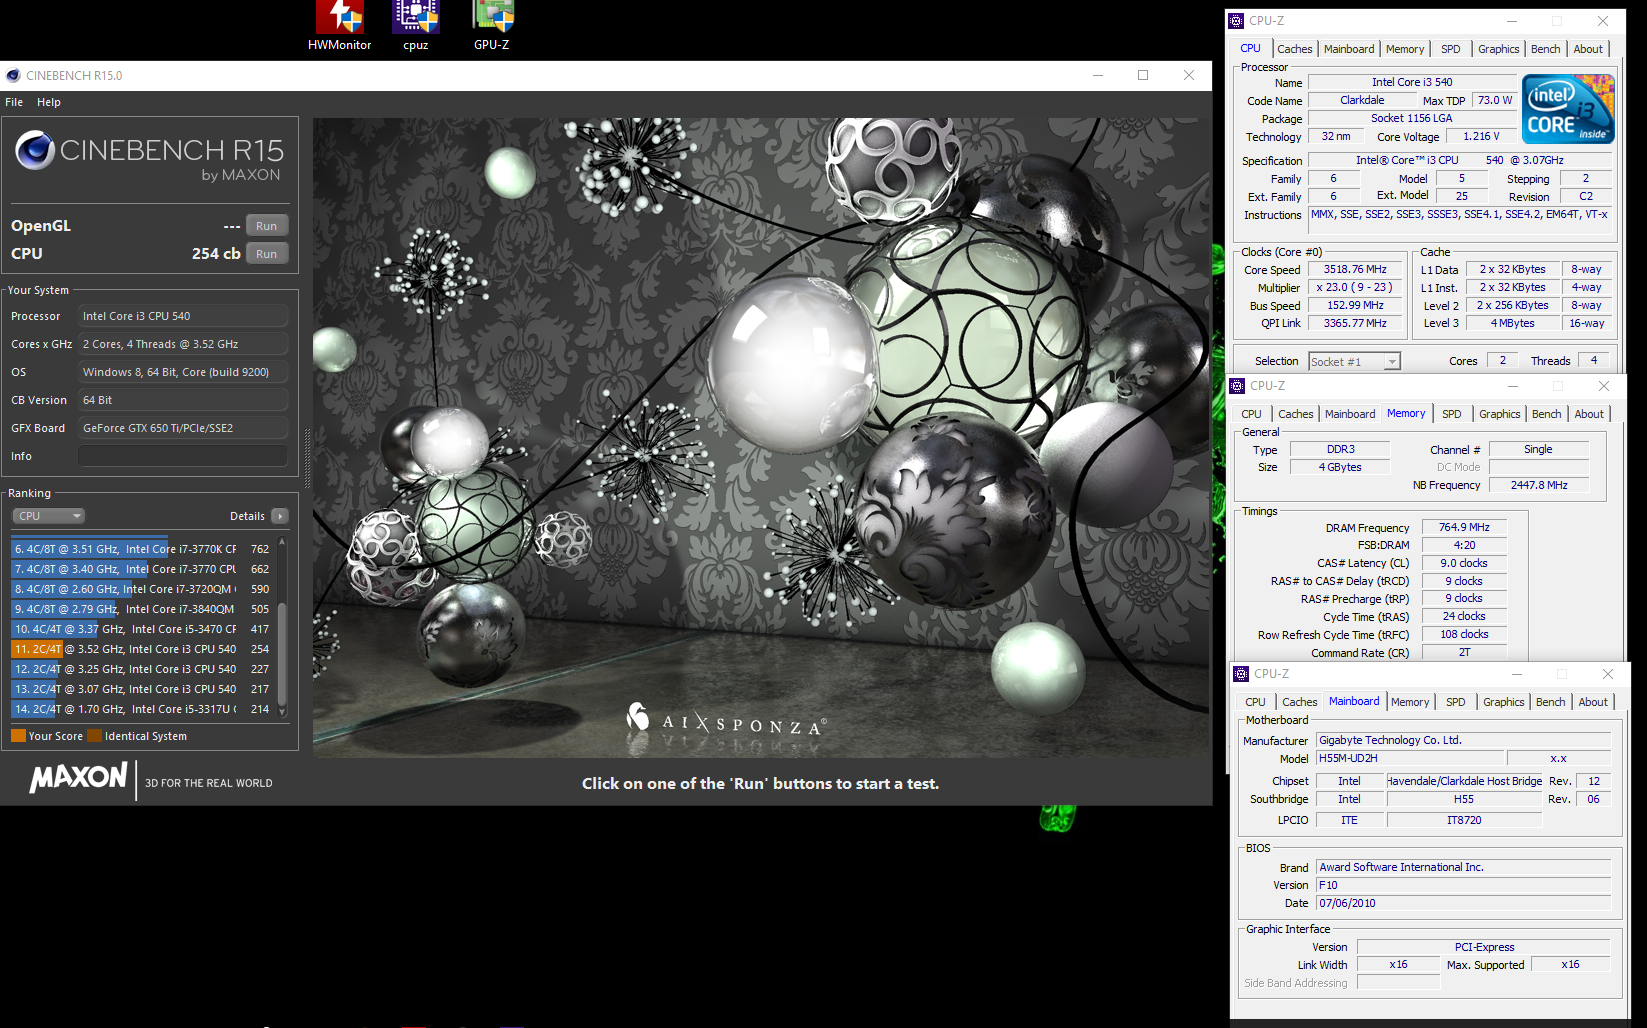The width and height of the screenshot is (1647, 1028).
Task: Open Bench tab in top CPU-Z window
Action: 1545,49
